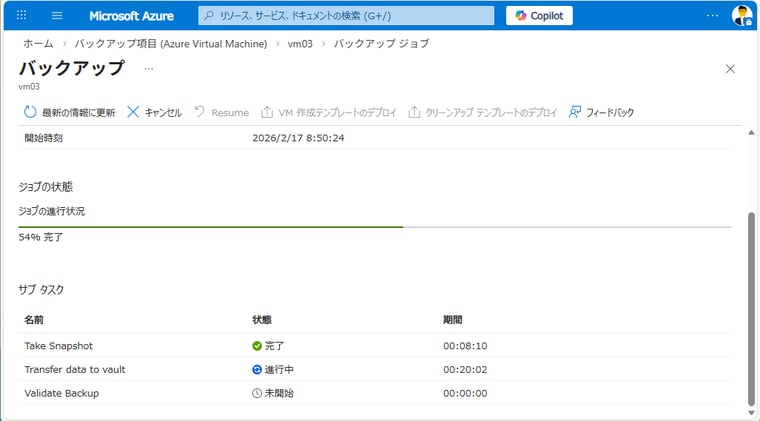Open バックアップ ジョブ breadcrumb
The image size is (760, 421).
coord(381,44)
